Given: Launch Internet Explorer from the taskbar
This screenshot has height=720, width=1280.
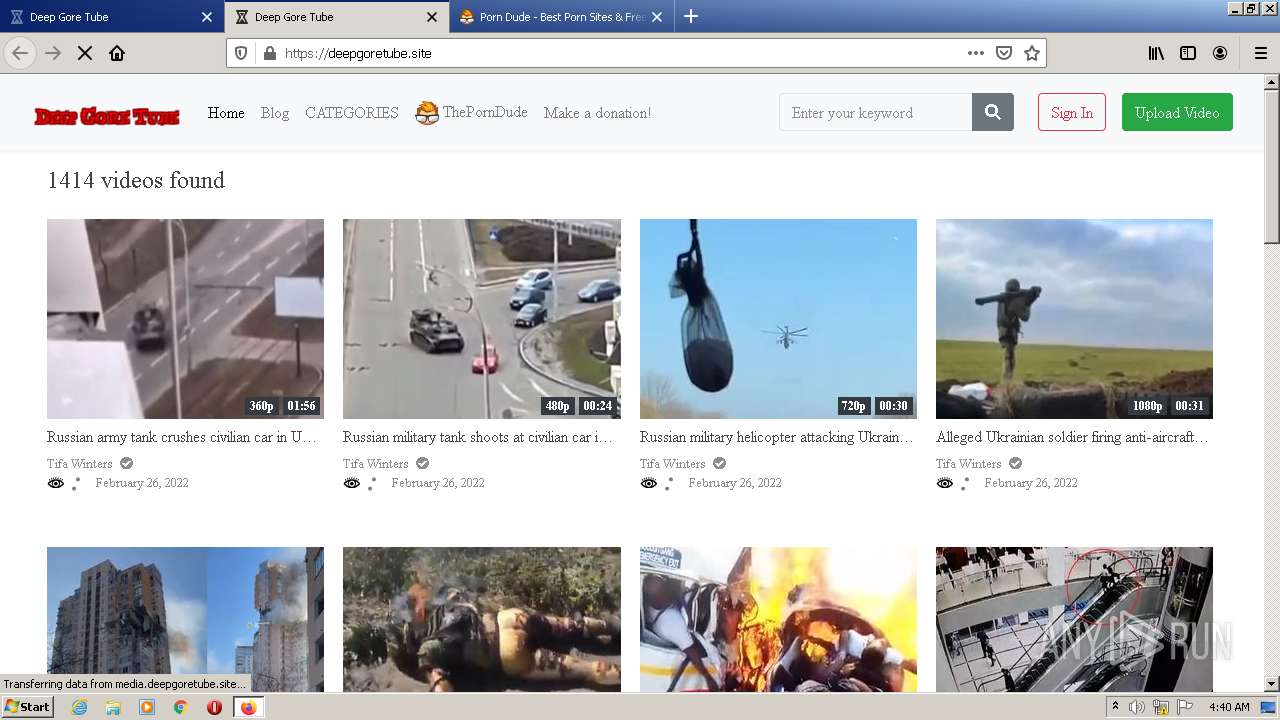Looking at the screenshot, I should (x=79, y=707).
